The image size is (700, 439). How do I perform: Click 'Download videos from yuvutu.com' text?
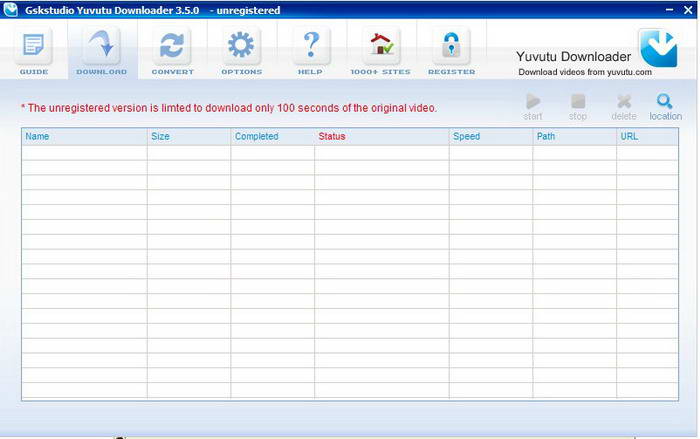[585, 72]
